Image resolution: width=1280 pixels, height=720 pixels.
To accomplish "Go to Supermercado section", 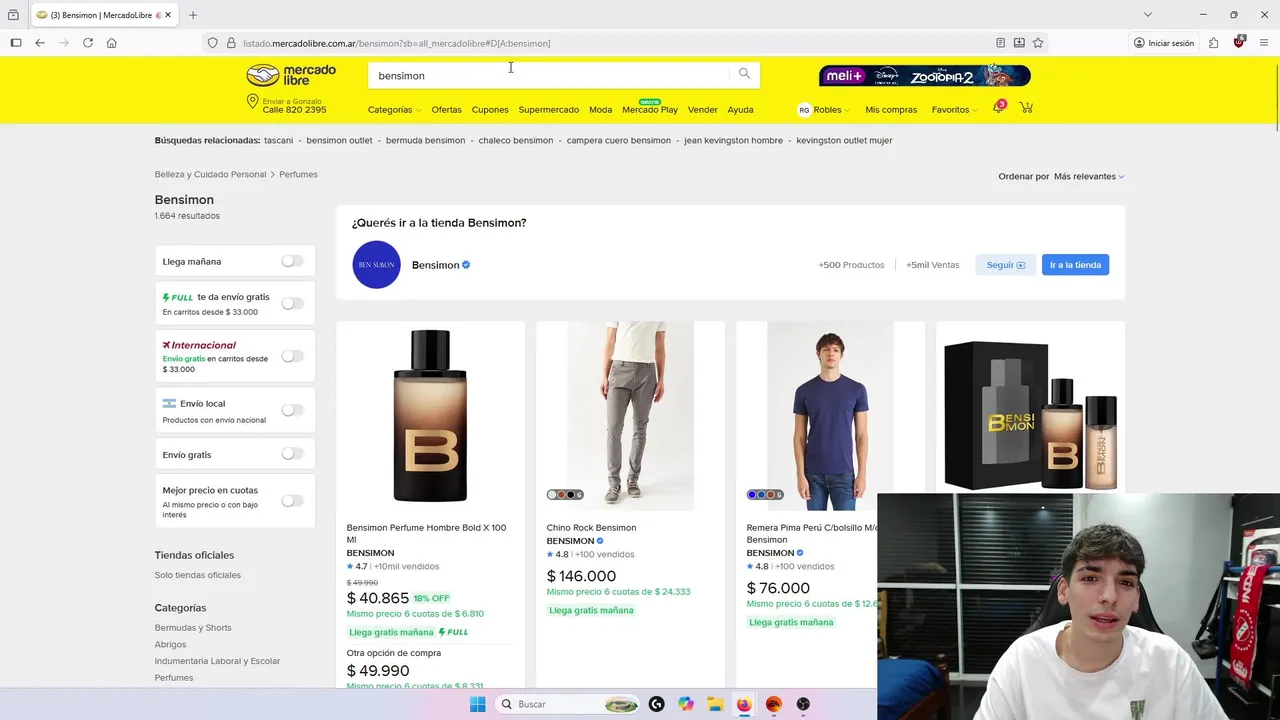I will [548, 110].
